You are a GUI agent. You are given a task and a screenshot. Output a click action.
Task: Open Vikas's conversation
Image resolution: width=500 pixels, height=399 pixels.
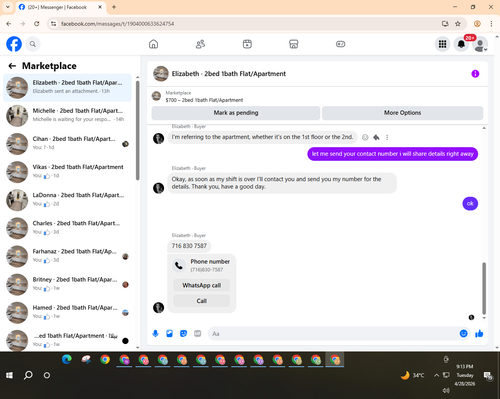(67, 172)
